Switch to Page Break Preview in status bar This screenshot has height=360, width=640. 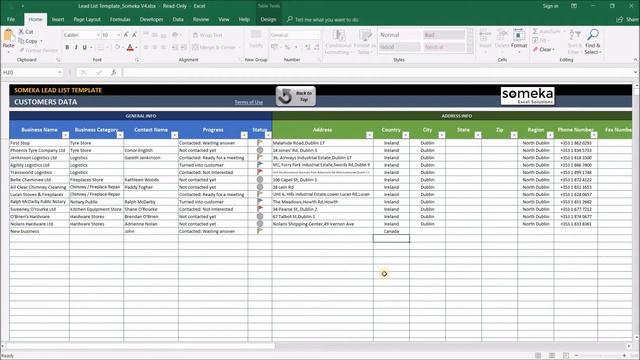[566, 356]
